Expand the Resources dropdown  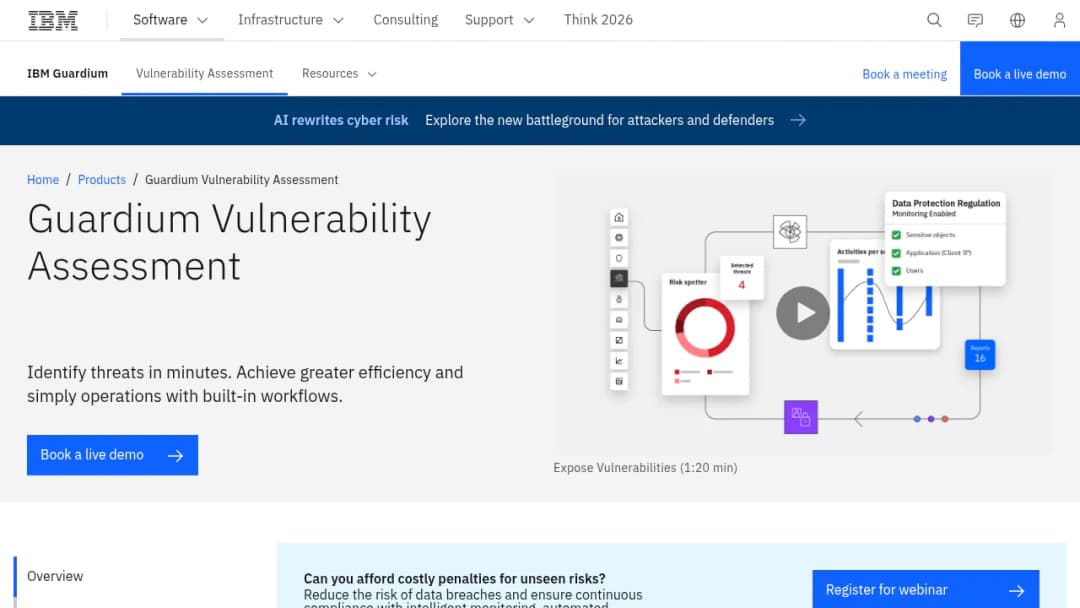339,74
